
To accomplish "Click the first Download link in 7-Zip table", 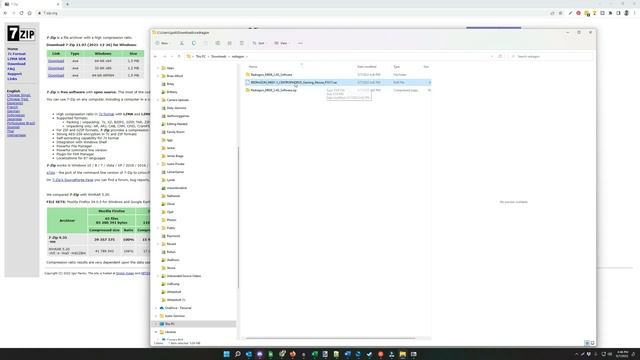I will [56, 61].
